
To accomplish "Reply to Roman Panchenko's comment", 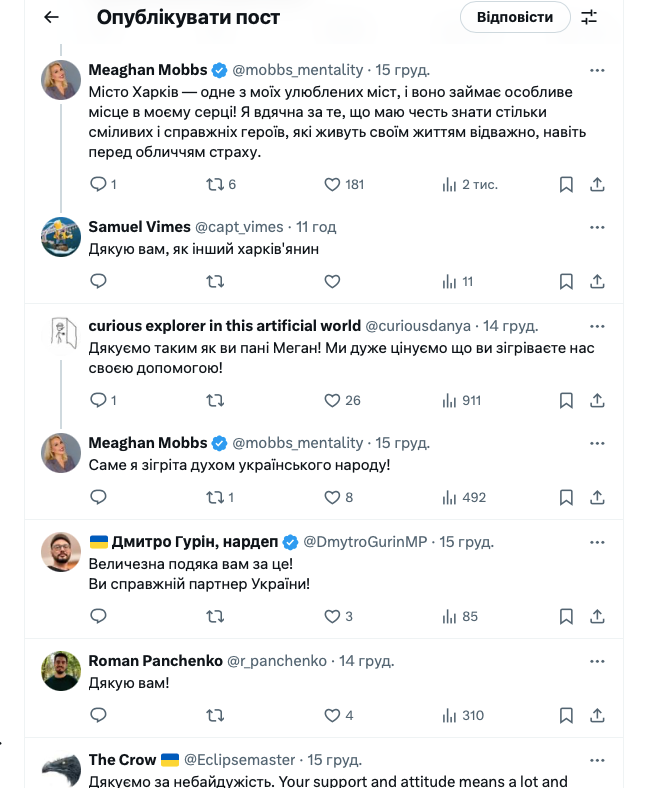I will coord(98,715).
